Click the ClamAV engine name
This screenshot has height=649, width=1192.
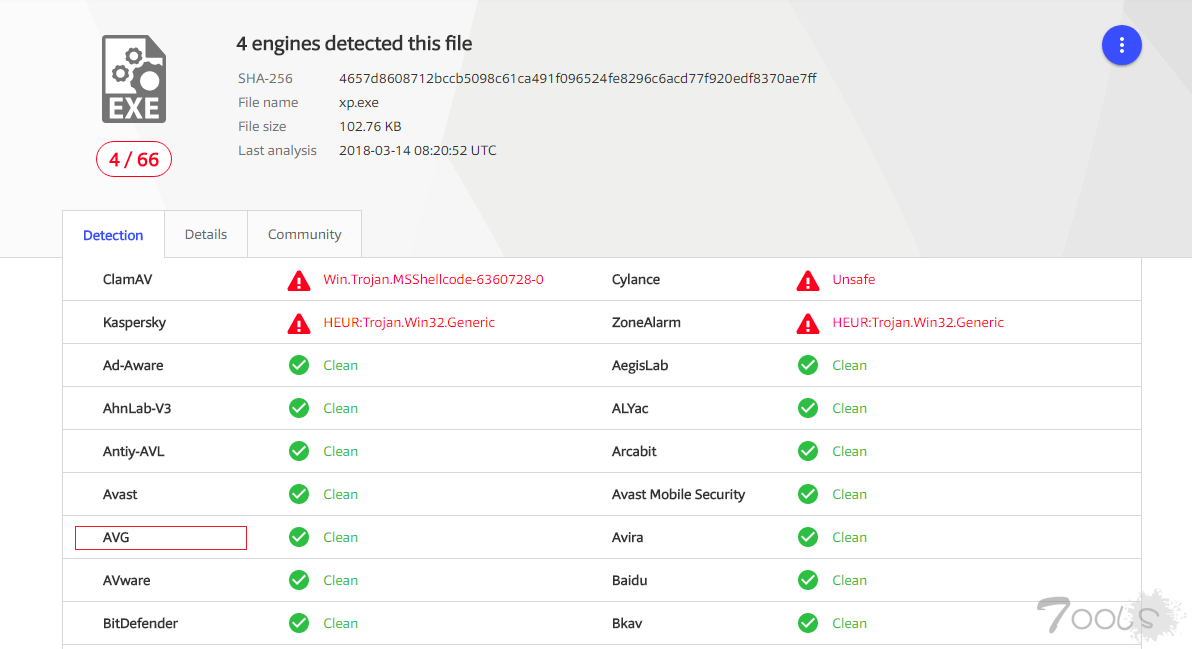[x=128, y=280]
